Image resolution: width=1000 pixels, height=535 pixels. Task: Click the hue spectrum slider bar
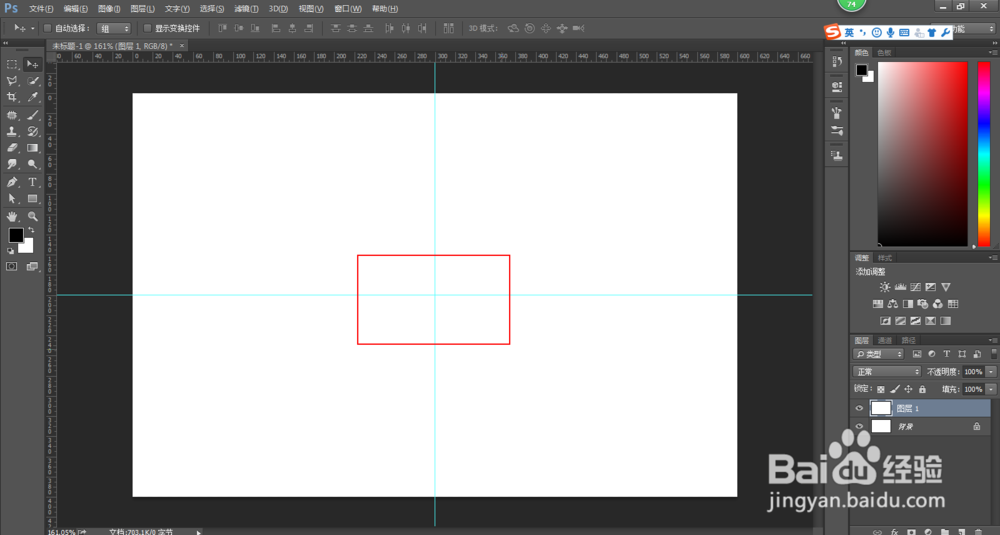984,154
